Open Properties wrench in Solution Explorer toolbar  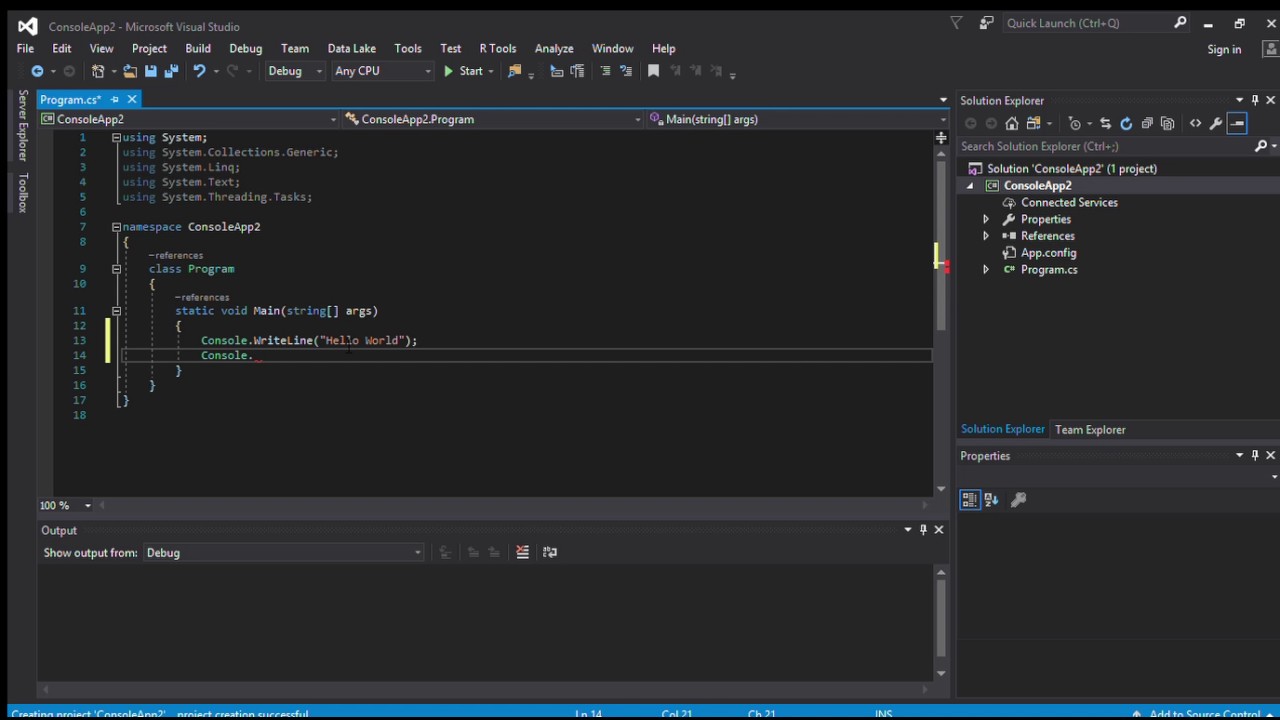(1216, 123)
